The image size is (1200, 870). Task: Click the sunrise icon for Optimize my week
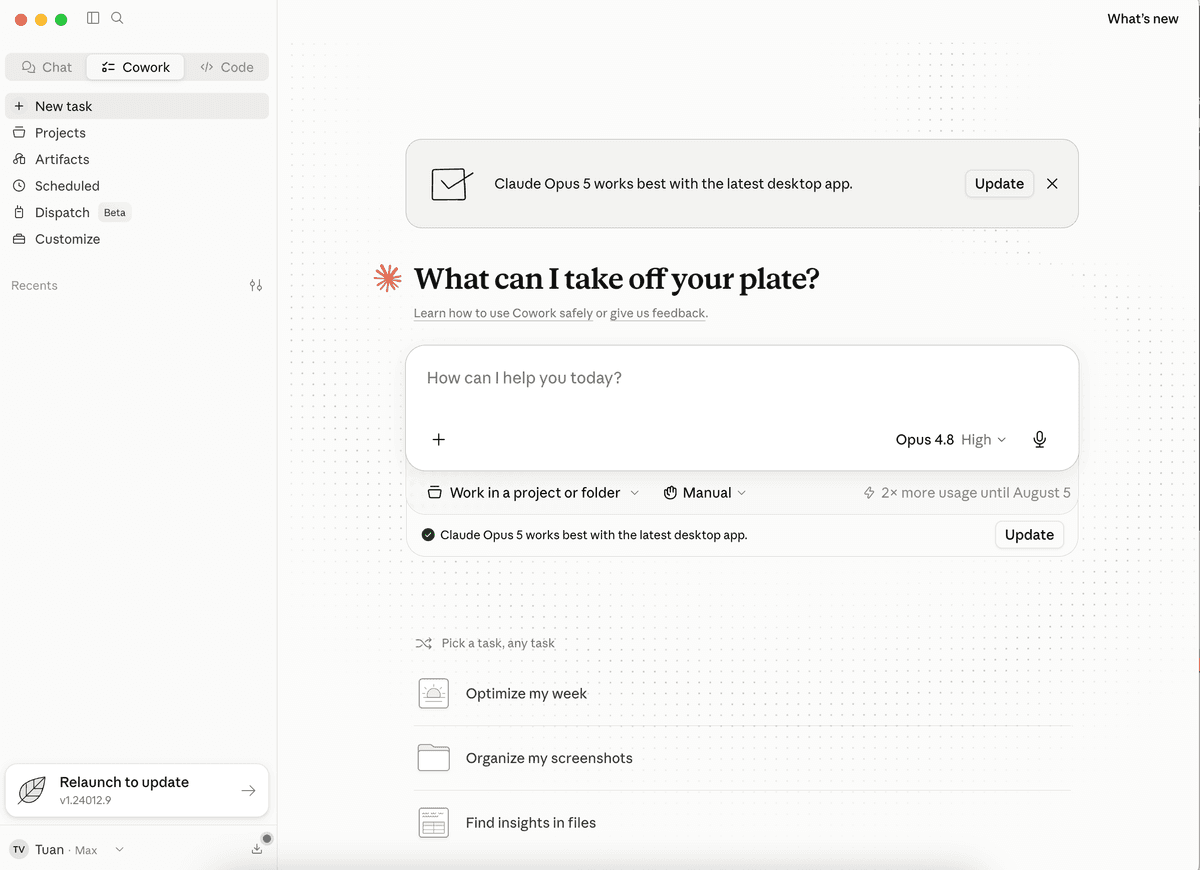(433, 694)
